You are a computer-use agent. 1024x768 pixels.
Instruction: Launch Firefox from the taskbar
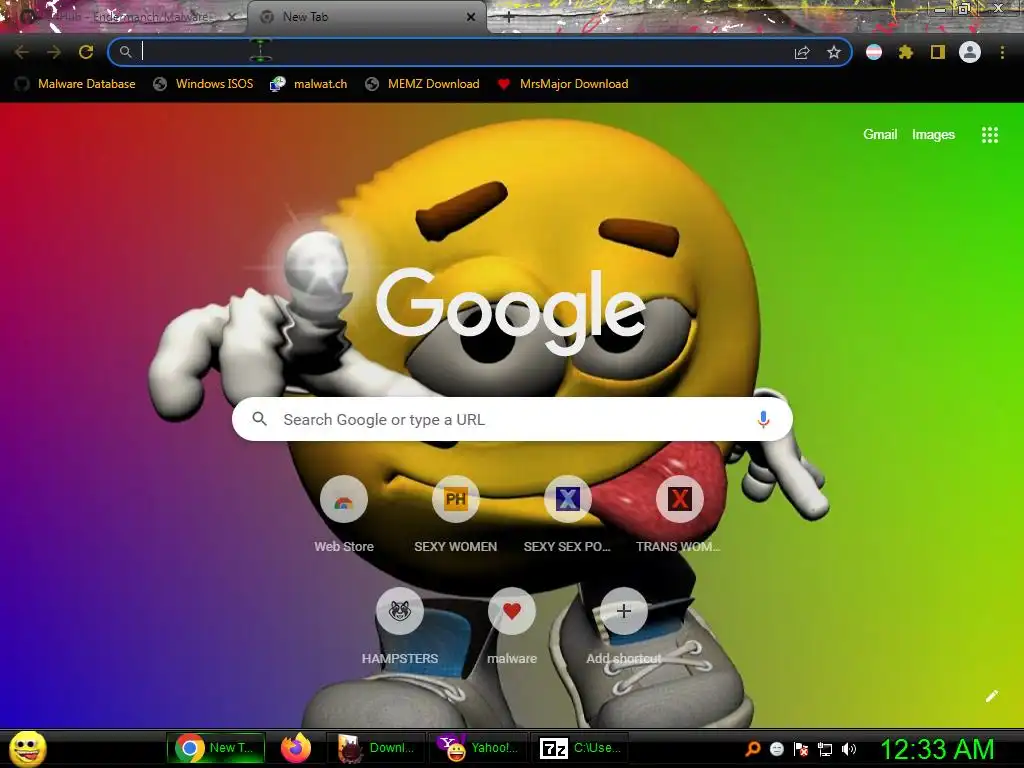(296, 748)
